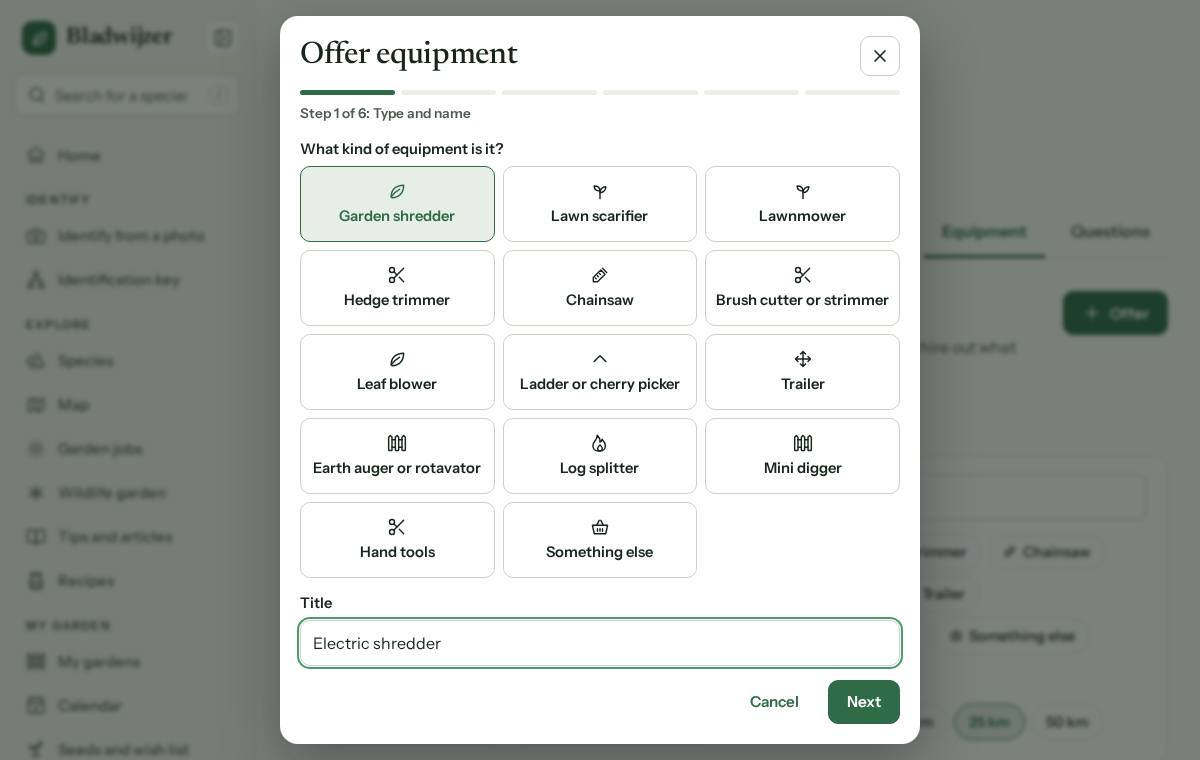Open Tips and articles

pos(127,537)
